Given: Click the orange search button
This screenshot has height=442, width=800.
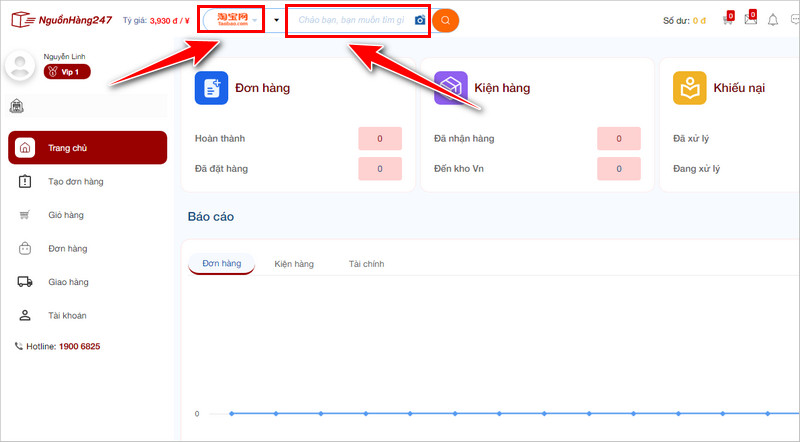Looking at the screenshot, I should coord(445,20).
